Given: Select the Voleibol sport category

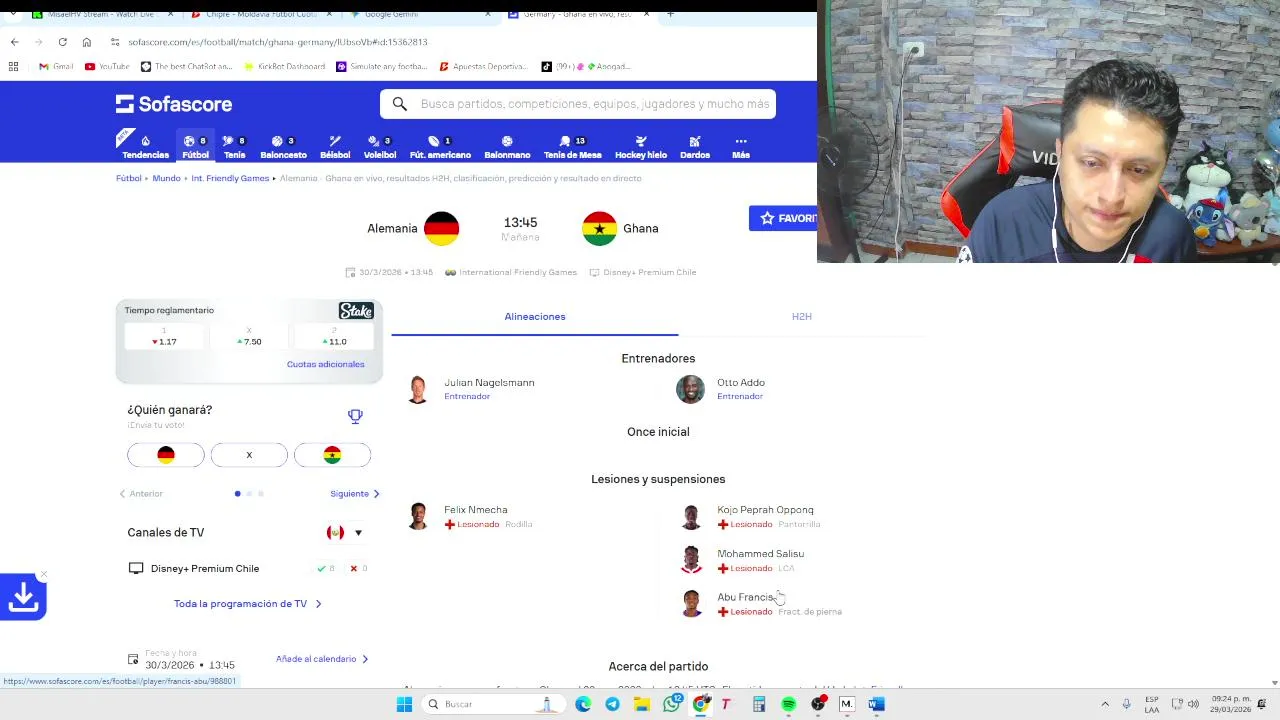Looking at the screenshot, I should pyautogui.click(x=380, y=146).
